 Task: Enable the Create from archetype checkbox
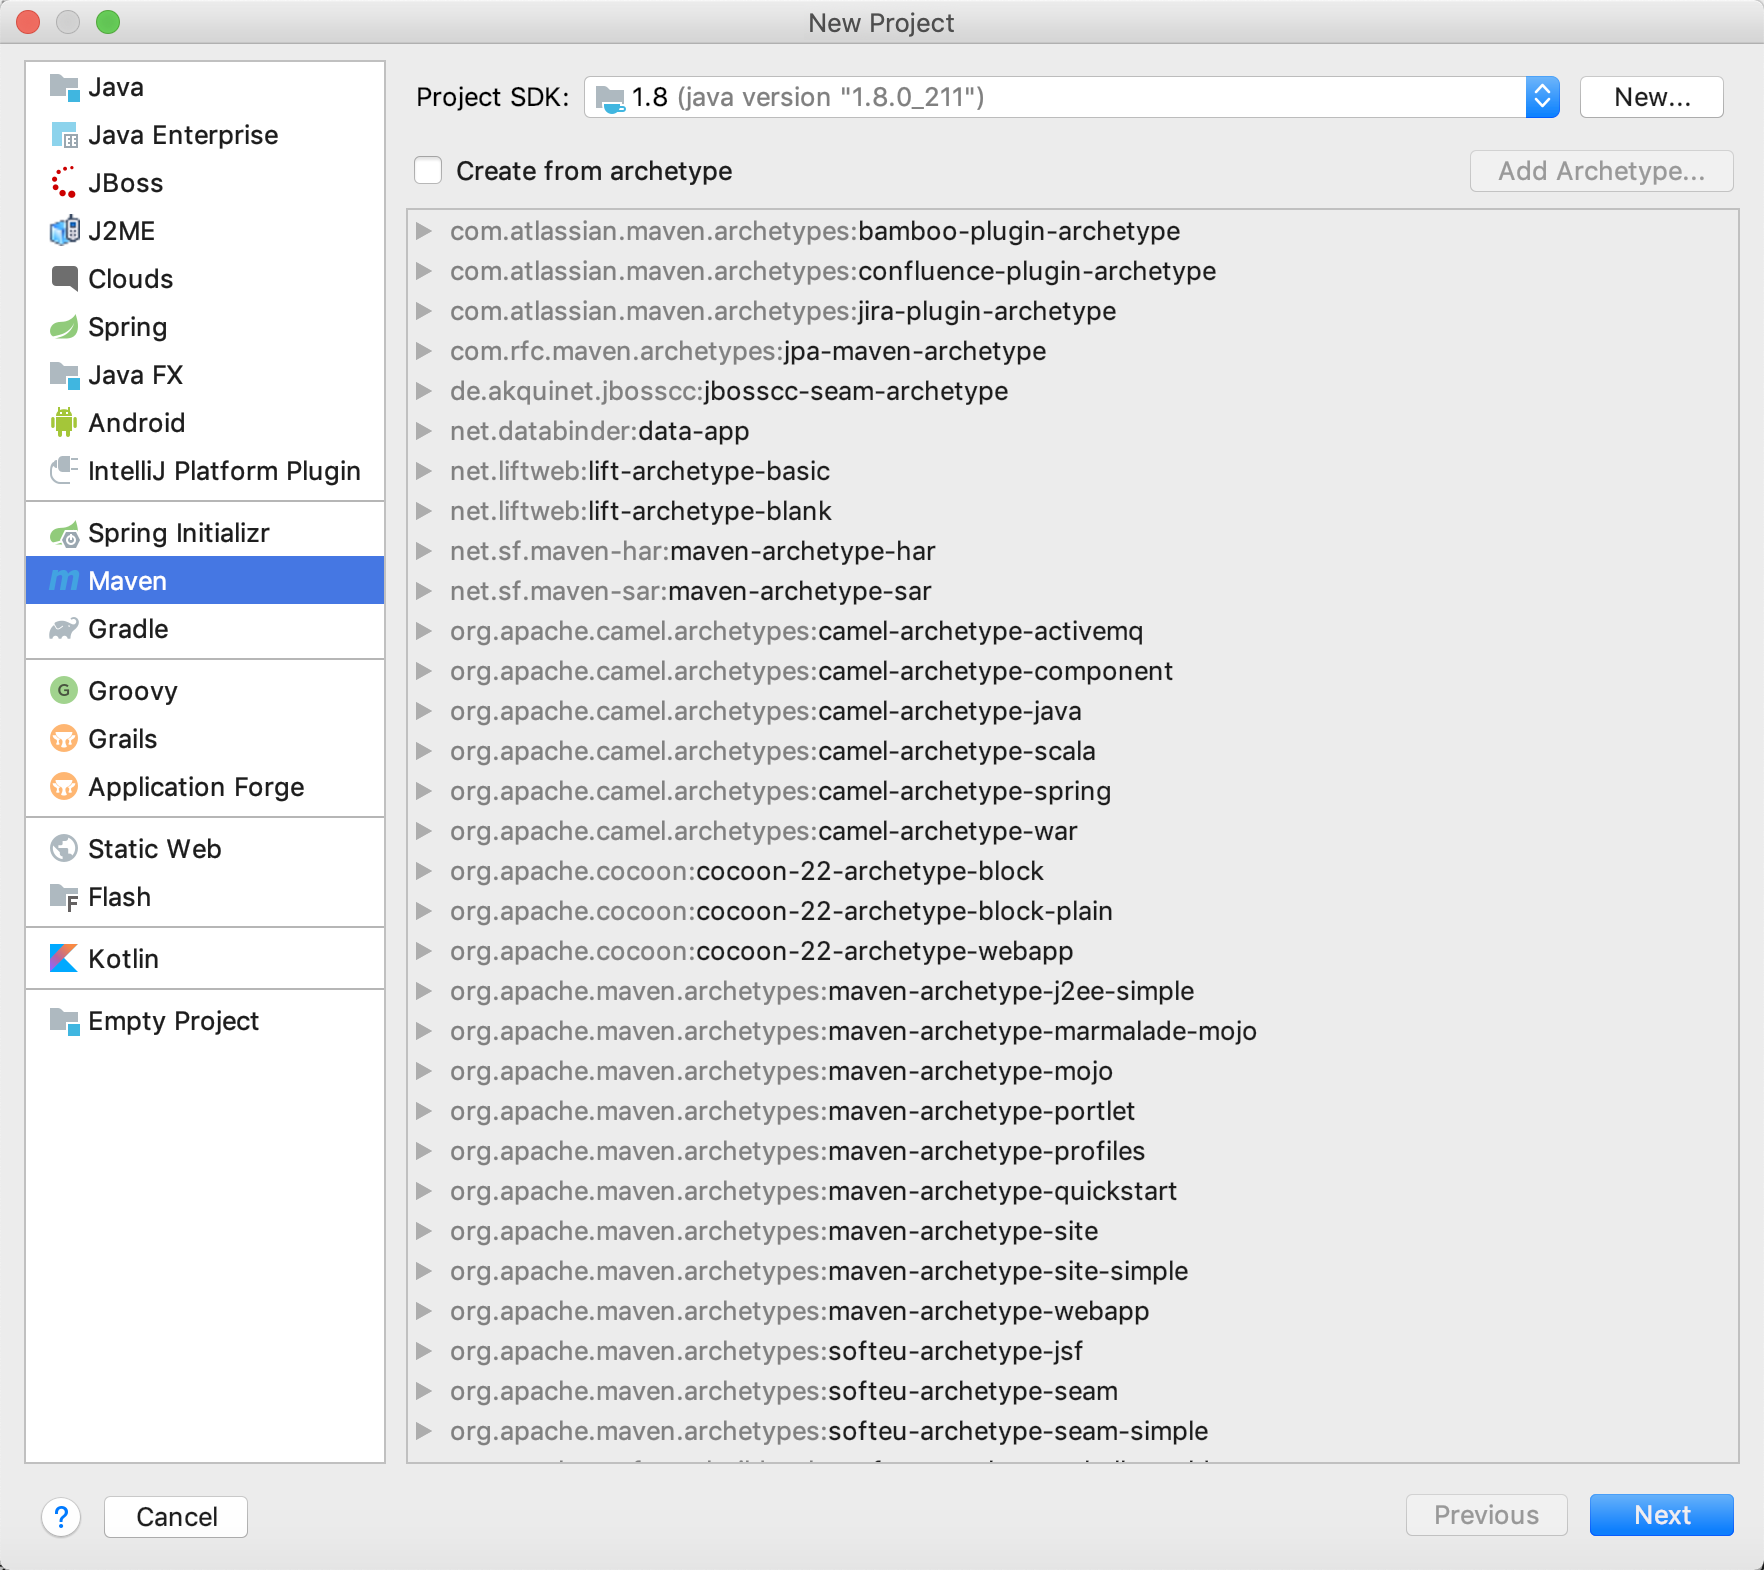[x=429, y=171]
